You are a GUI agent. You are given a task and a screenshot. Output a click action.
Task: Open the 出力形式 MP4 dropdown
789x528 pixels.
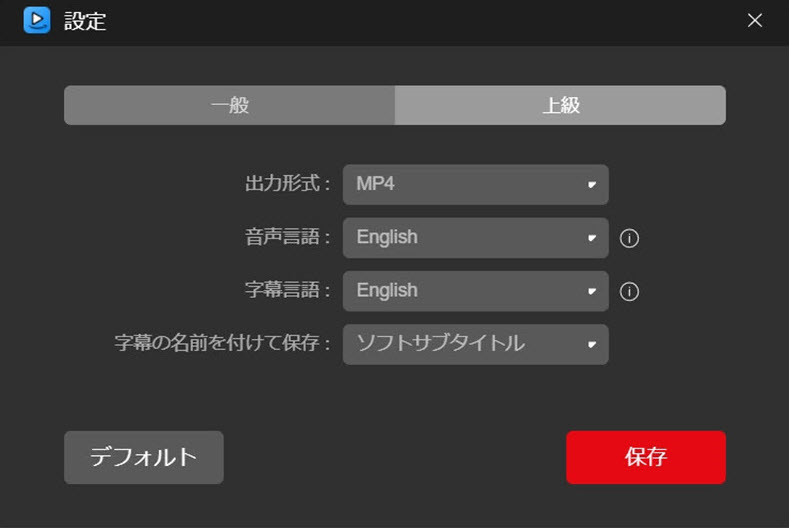[x=476, y=184]
